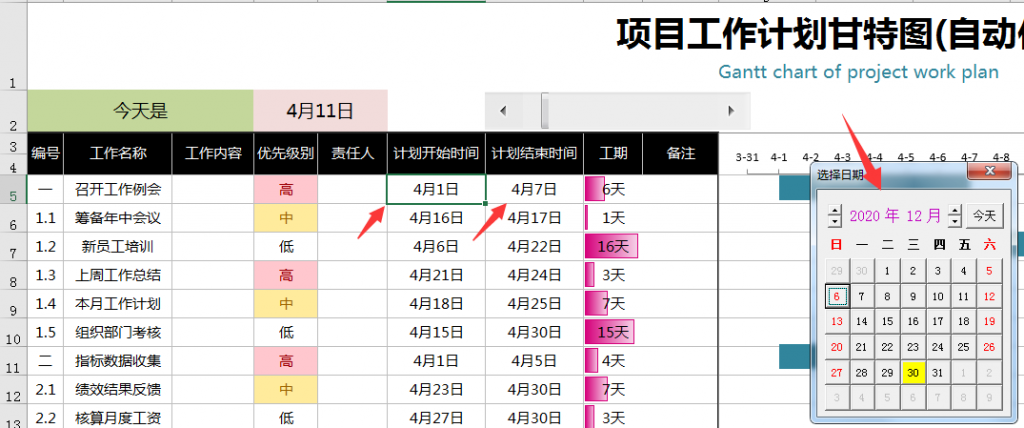Click the 筹备年中会议 task name
The height and width of the screenshot is (428, 1024).
pyautogui.click(x=118, y=218)
